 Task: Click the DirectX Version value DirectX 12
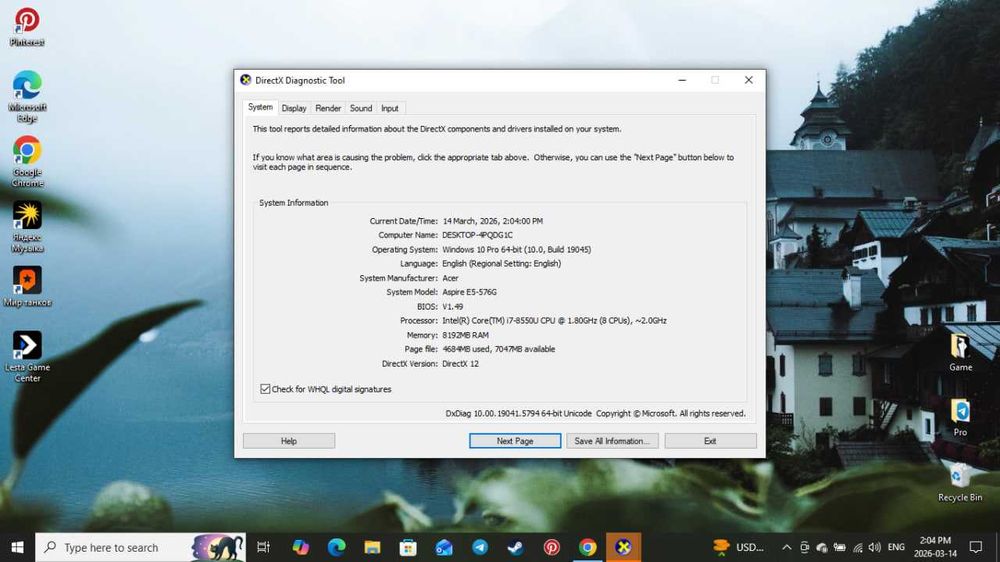click(460, 364)
